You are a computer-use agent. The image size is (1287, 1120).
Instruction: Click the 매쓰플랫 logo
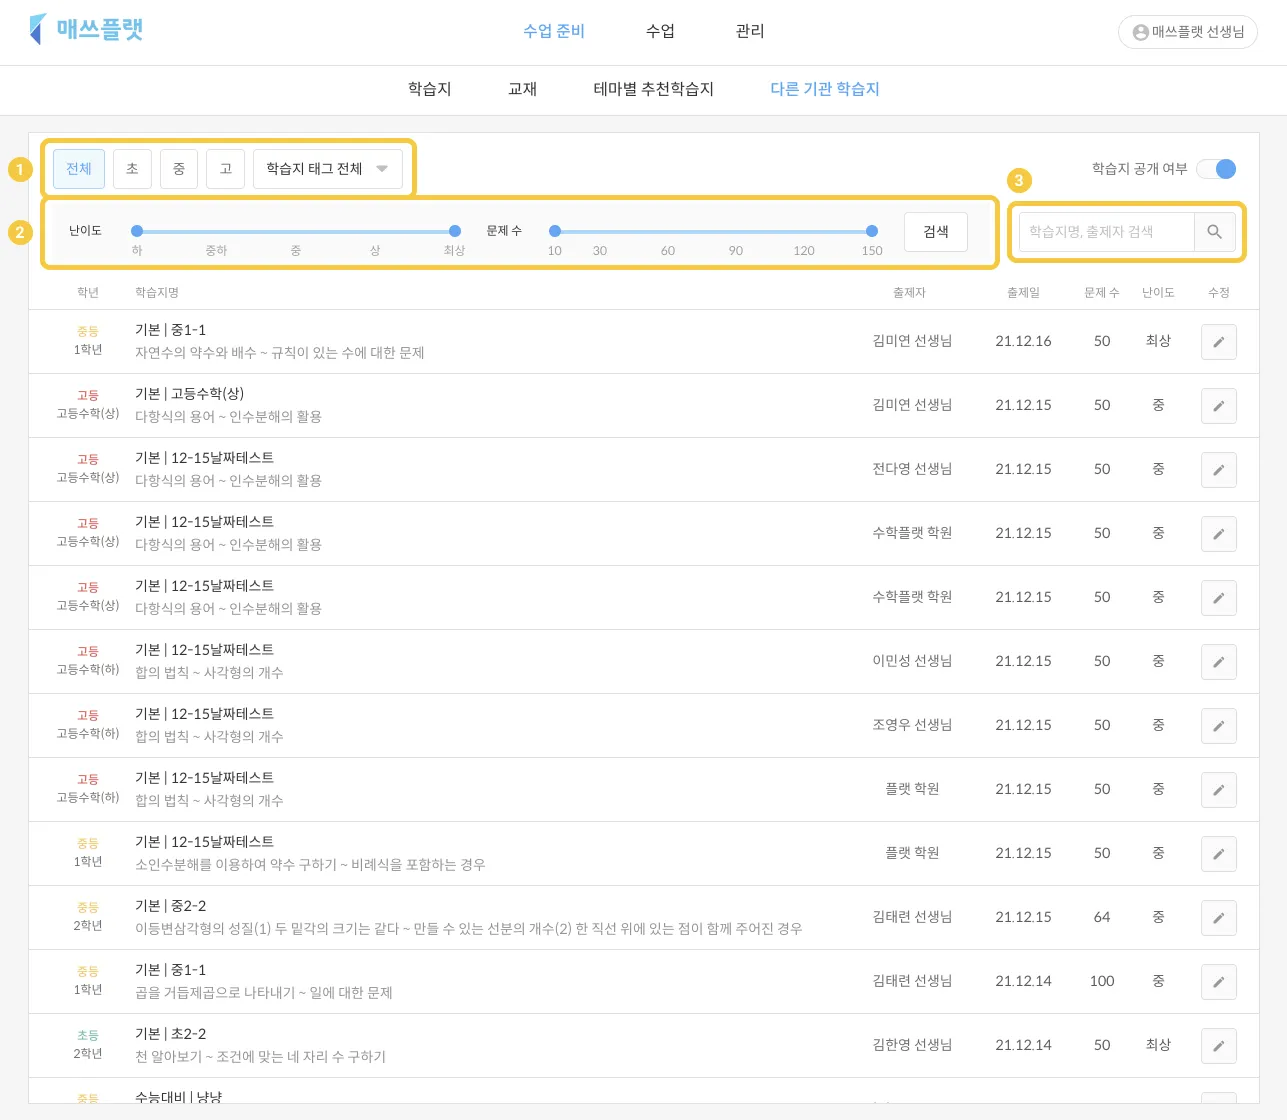87,29
